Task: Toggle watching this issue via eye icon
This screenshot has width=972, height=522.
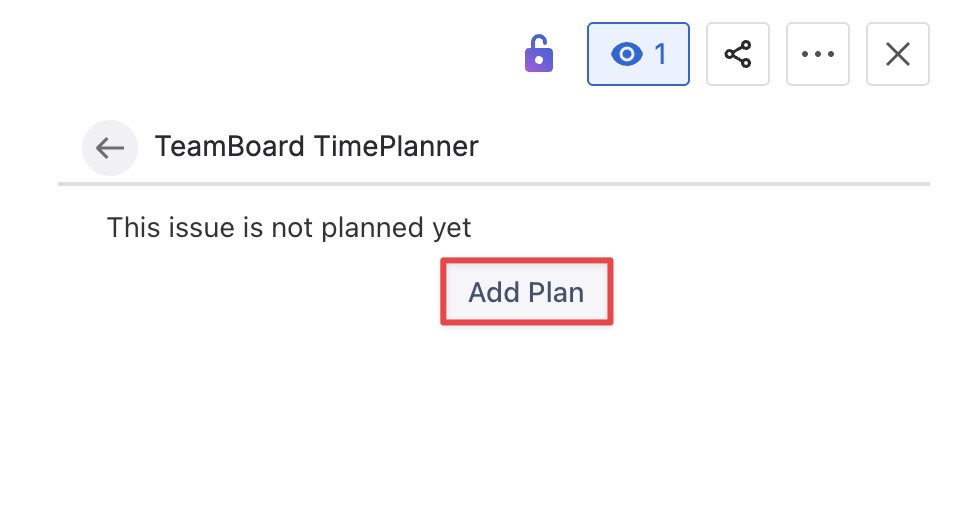Action: tap(627, 54)
